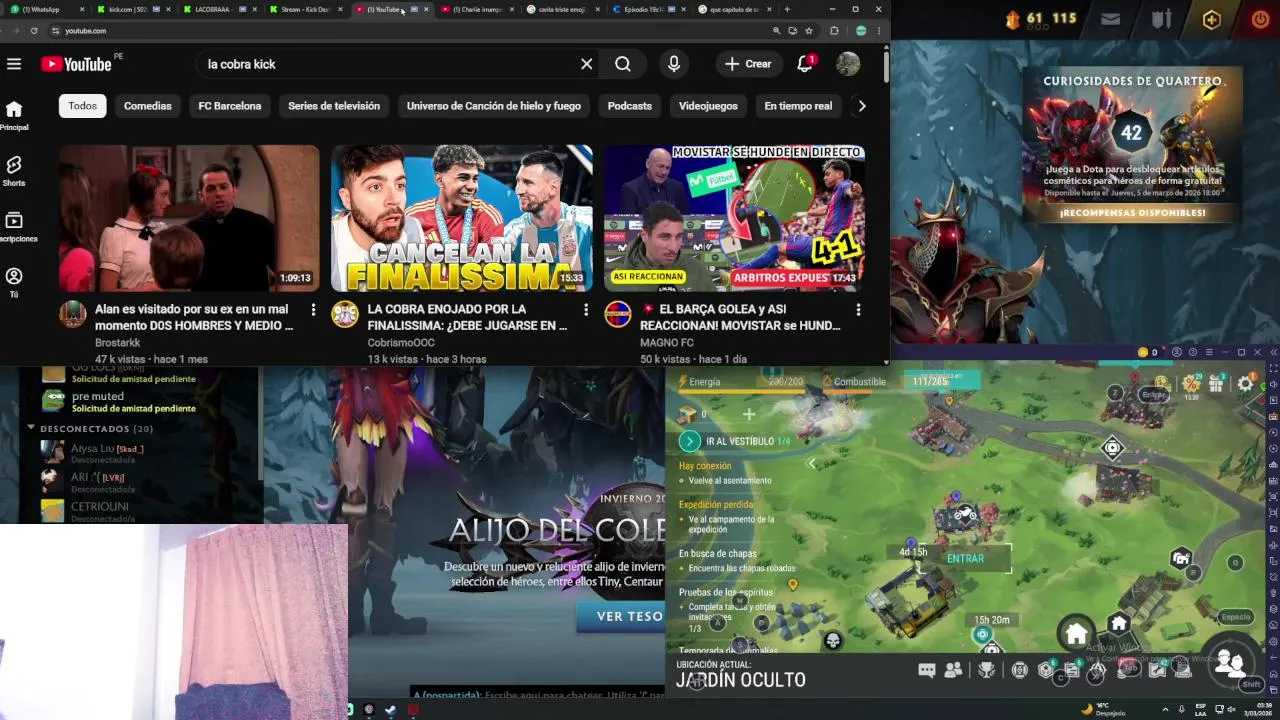1280x720 pixels.
Task: Open YouTube notifications bell
Action: (x=805, y=64)
